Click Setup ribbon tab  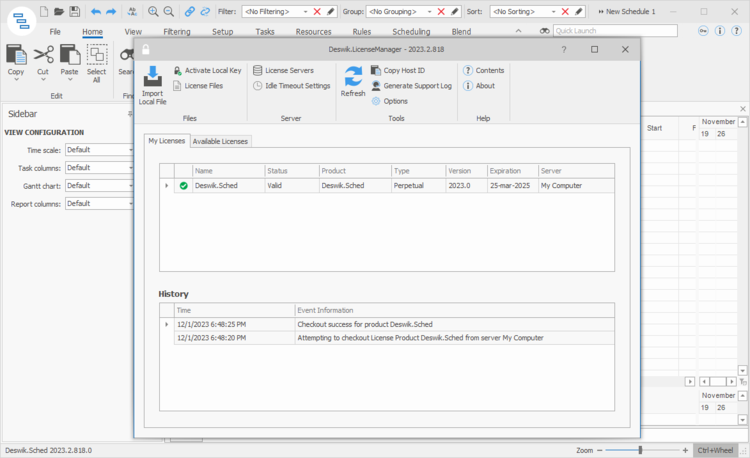[x=222, y=32]
